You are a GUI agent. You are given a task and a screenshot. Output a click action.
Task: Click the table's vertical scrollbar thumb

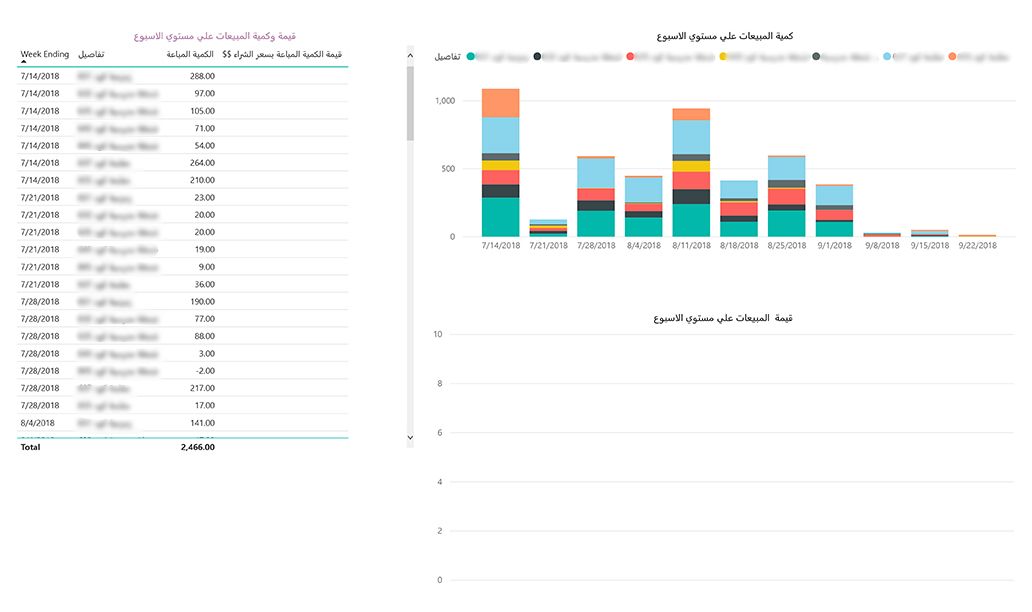[x=410, y=100]
